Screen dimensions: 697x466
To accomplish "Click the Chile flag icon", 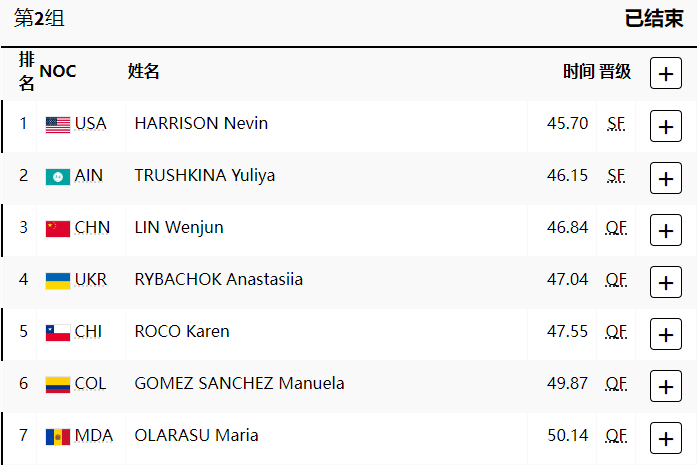I will tap(58, 333).
